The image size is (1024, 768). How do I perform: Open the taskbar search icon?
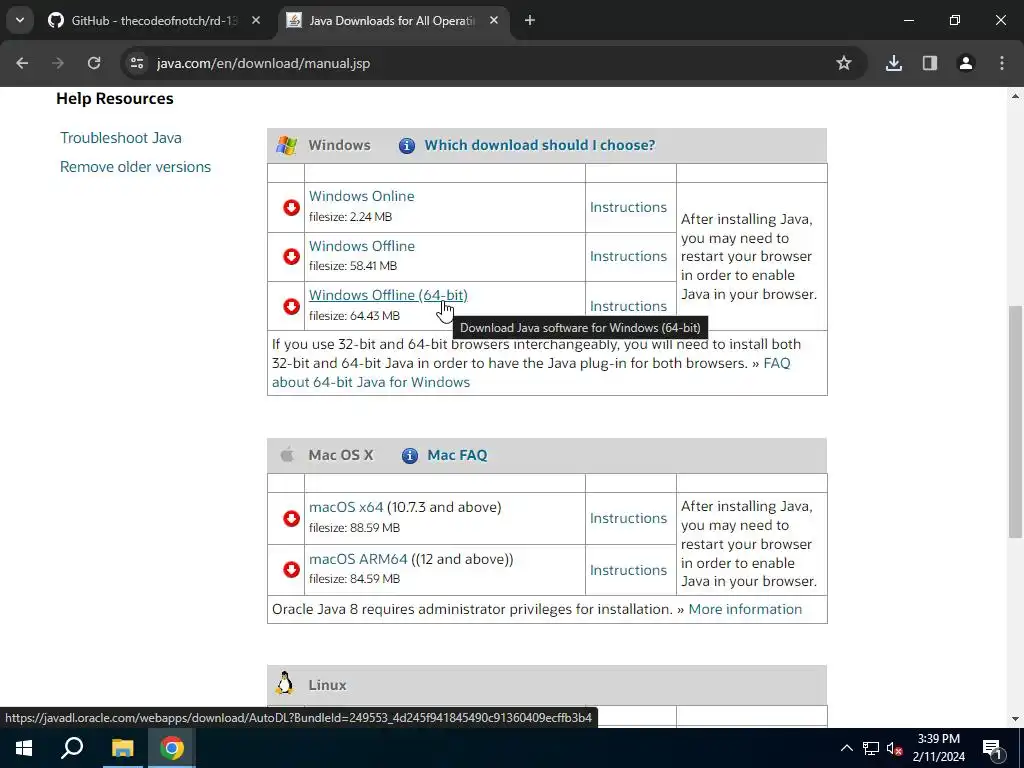coord(72,748)
